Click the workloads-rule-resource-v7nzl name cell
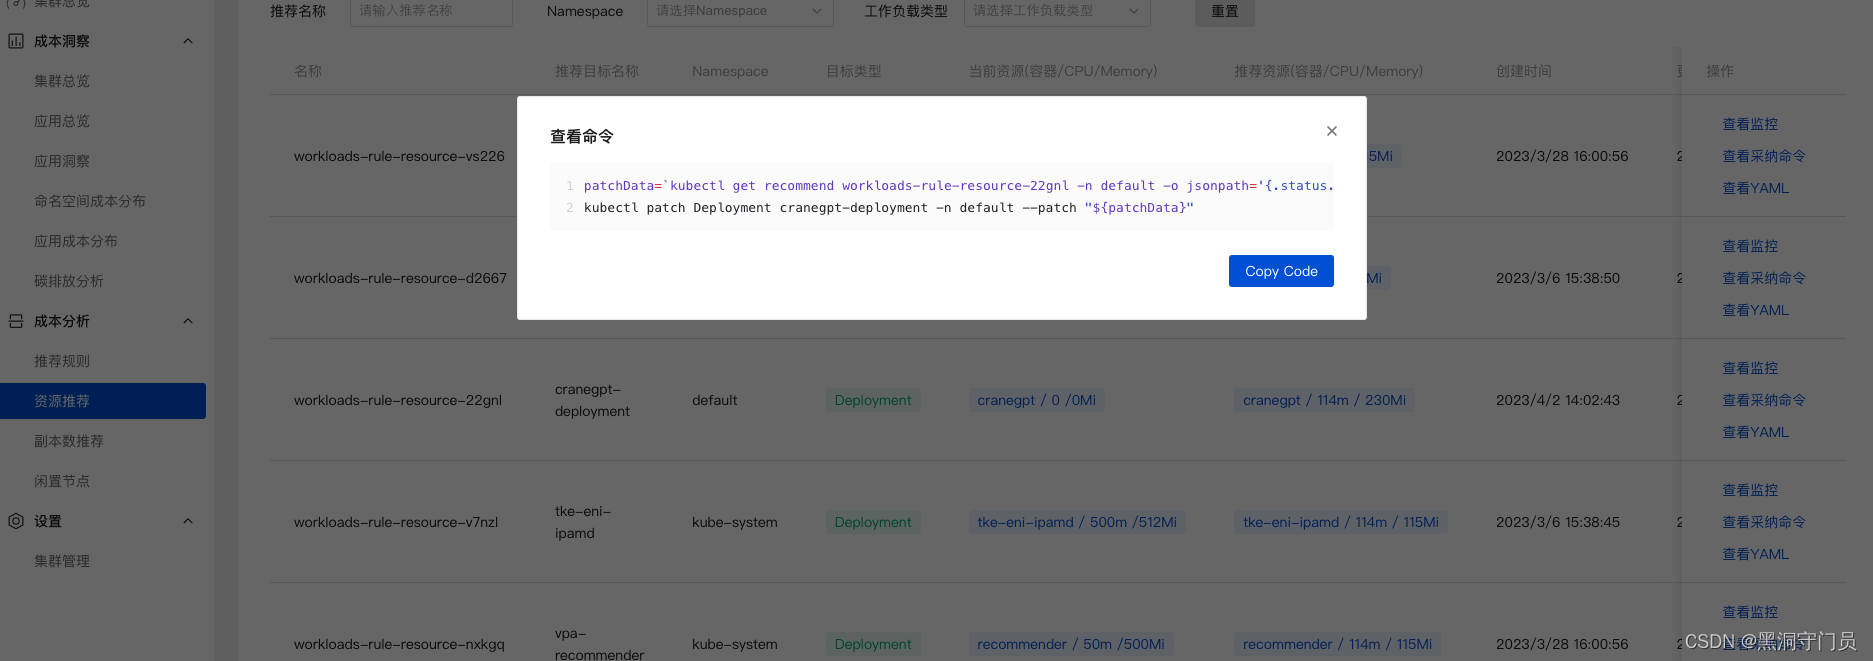 pyautogui.click(x=395, y=522)
